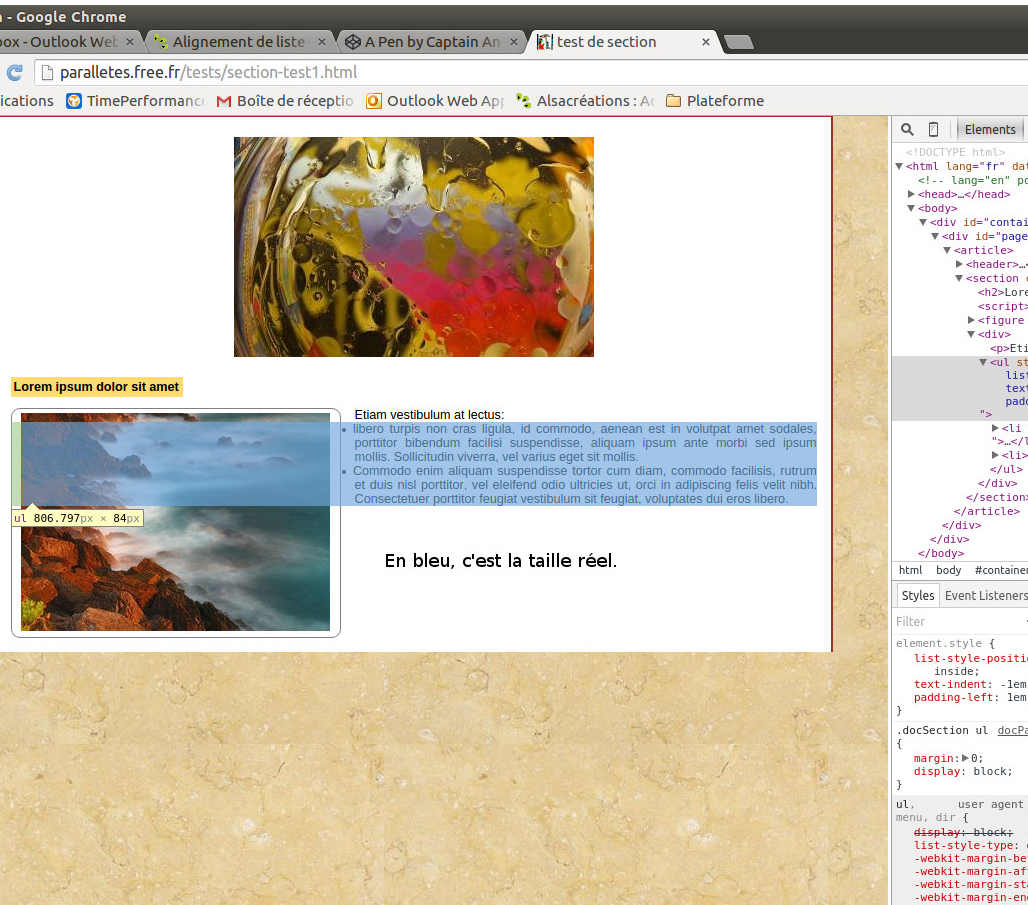Collapse the article node in the DOM tree

[x=947, y=251]
